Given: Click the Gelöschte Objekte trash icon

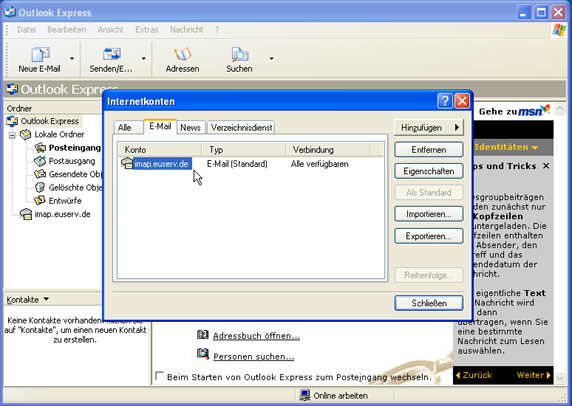Looking at the screenshot, I should [x=40, y=187].
